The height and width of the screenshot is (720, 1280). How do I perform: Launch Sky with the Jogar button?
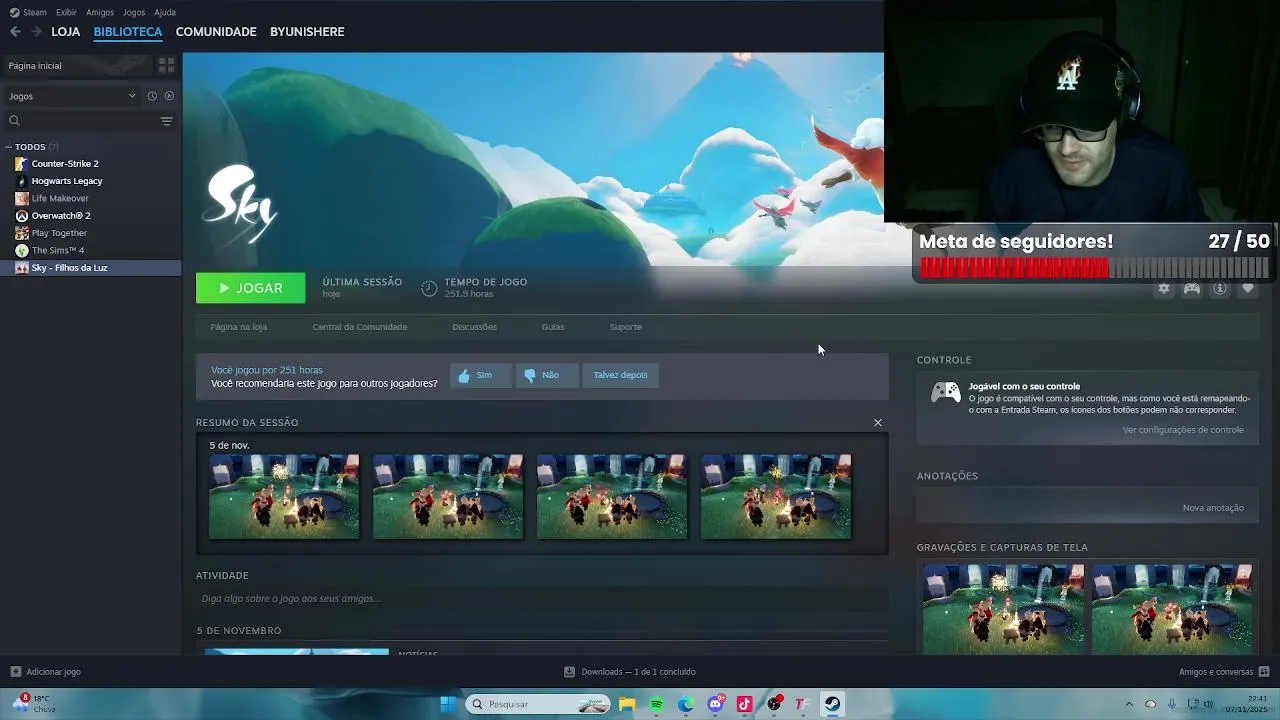point(250,288)
